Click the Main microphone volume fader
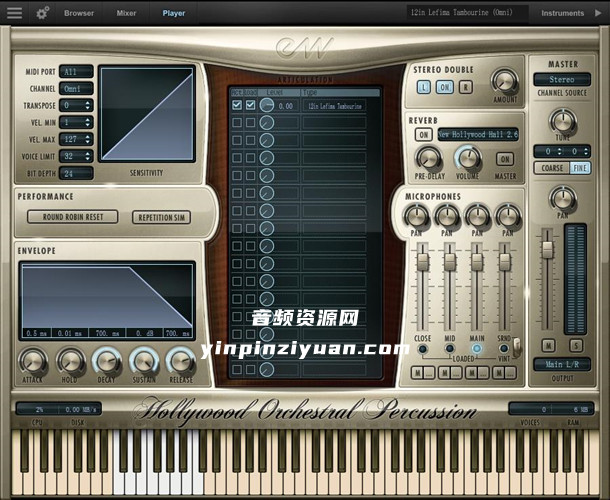610x500 pixels. click(477, 261)
